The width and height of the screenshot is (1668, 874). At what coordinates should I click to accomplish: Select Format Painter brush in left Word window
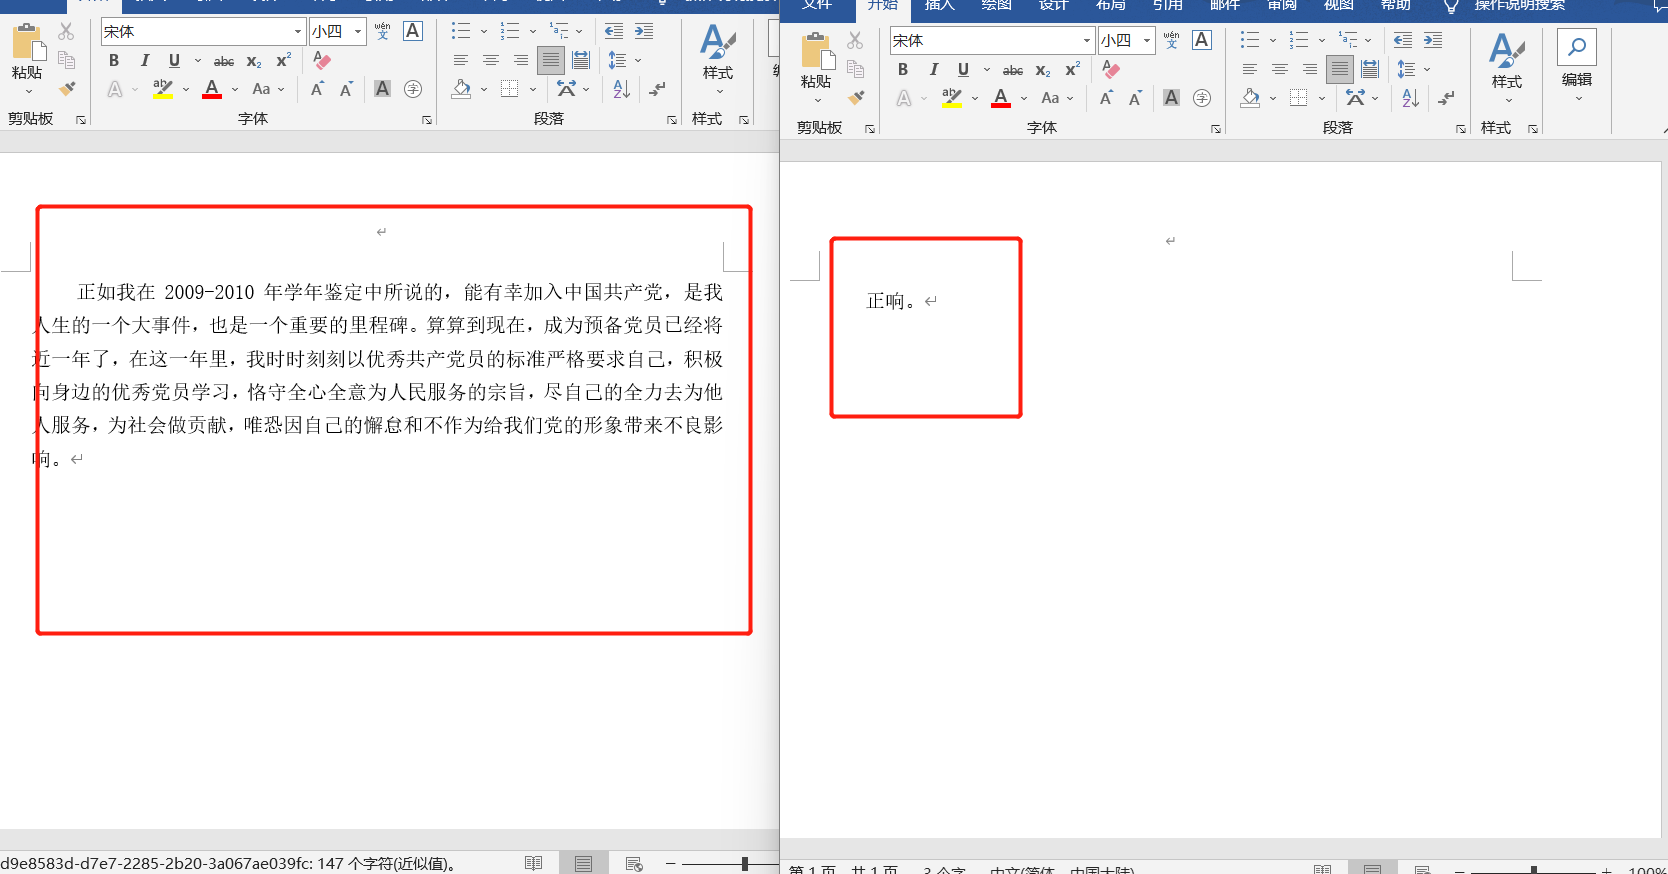[66, 89]
